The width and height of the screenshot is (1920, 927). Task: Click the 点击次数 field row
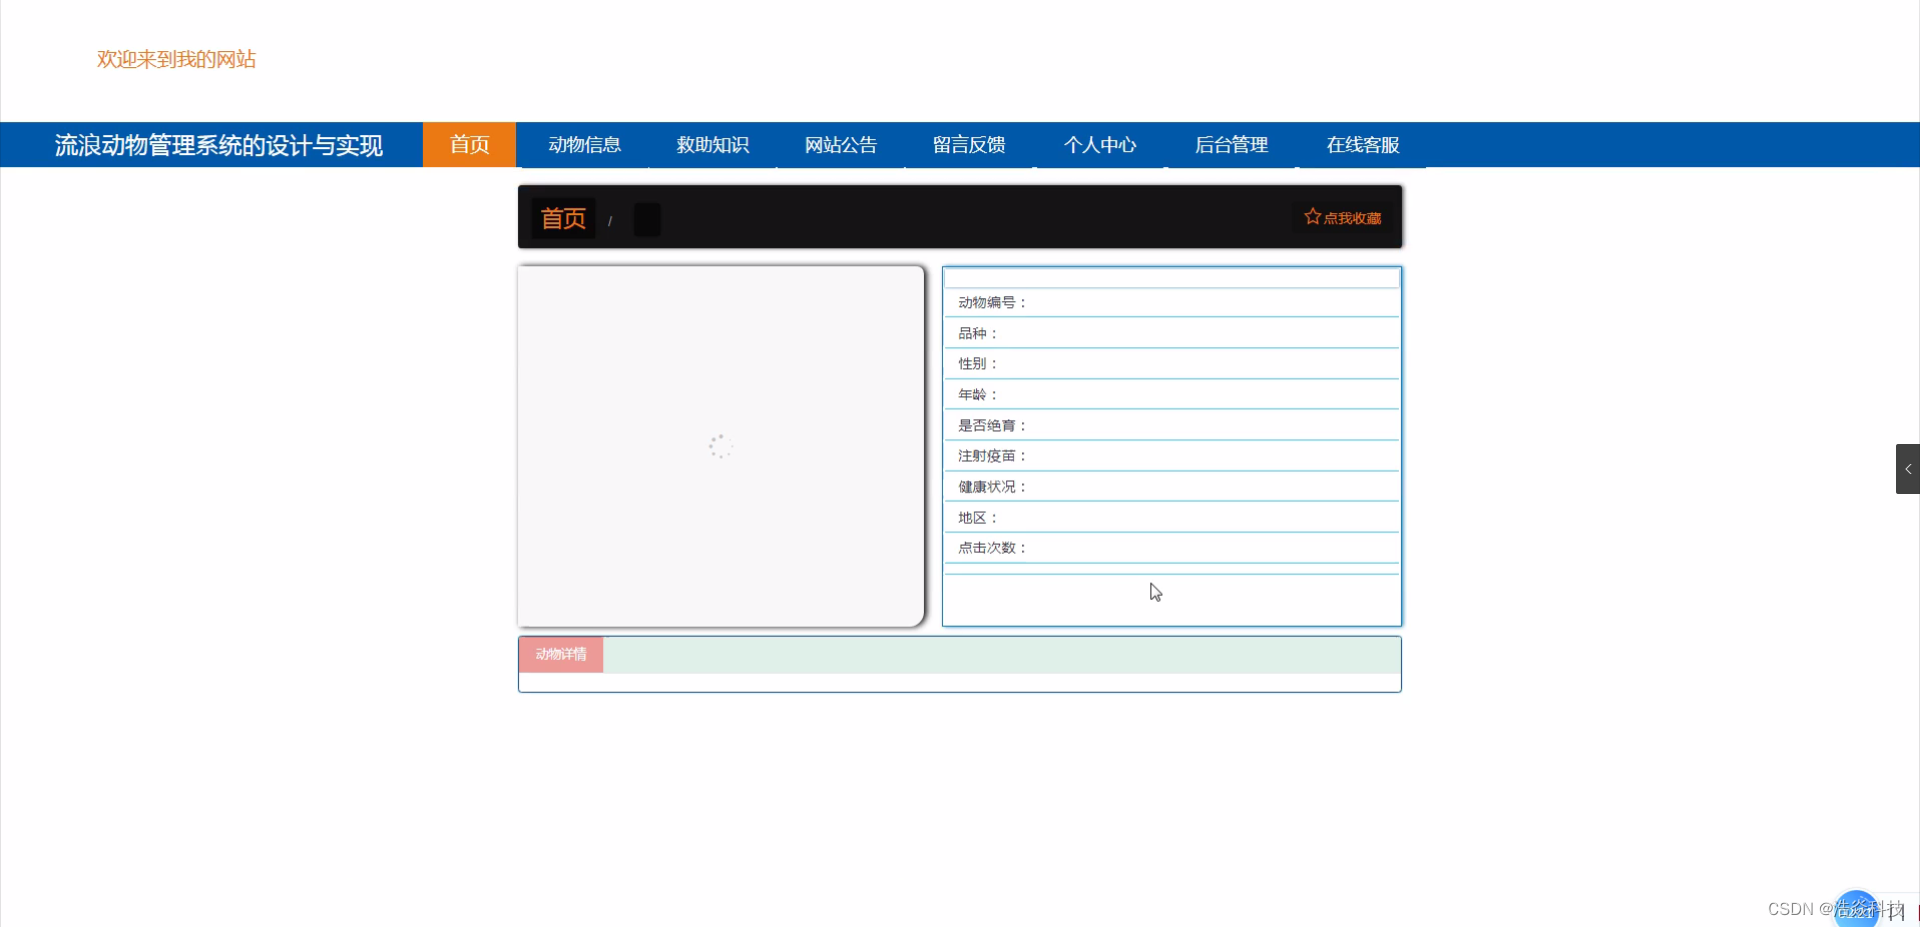coord(1170,547)
